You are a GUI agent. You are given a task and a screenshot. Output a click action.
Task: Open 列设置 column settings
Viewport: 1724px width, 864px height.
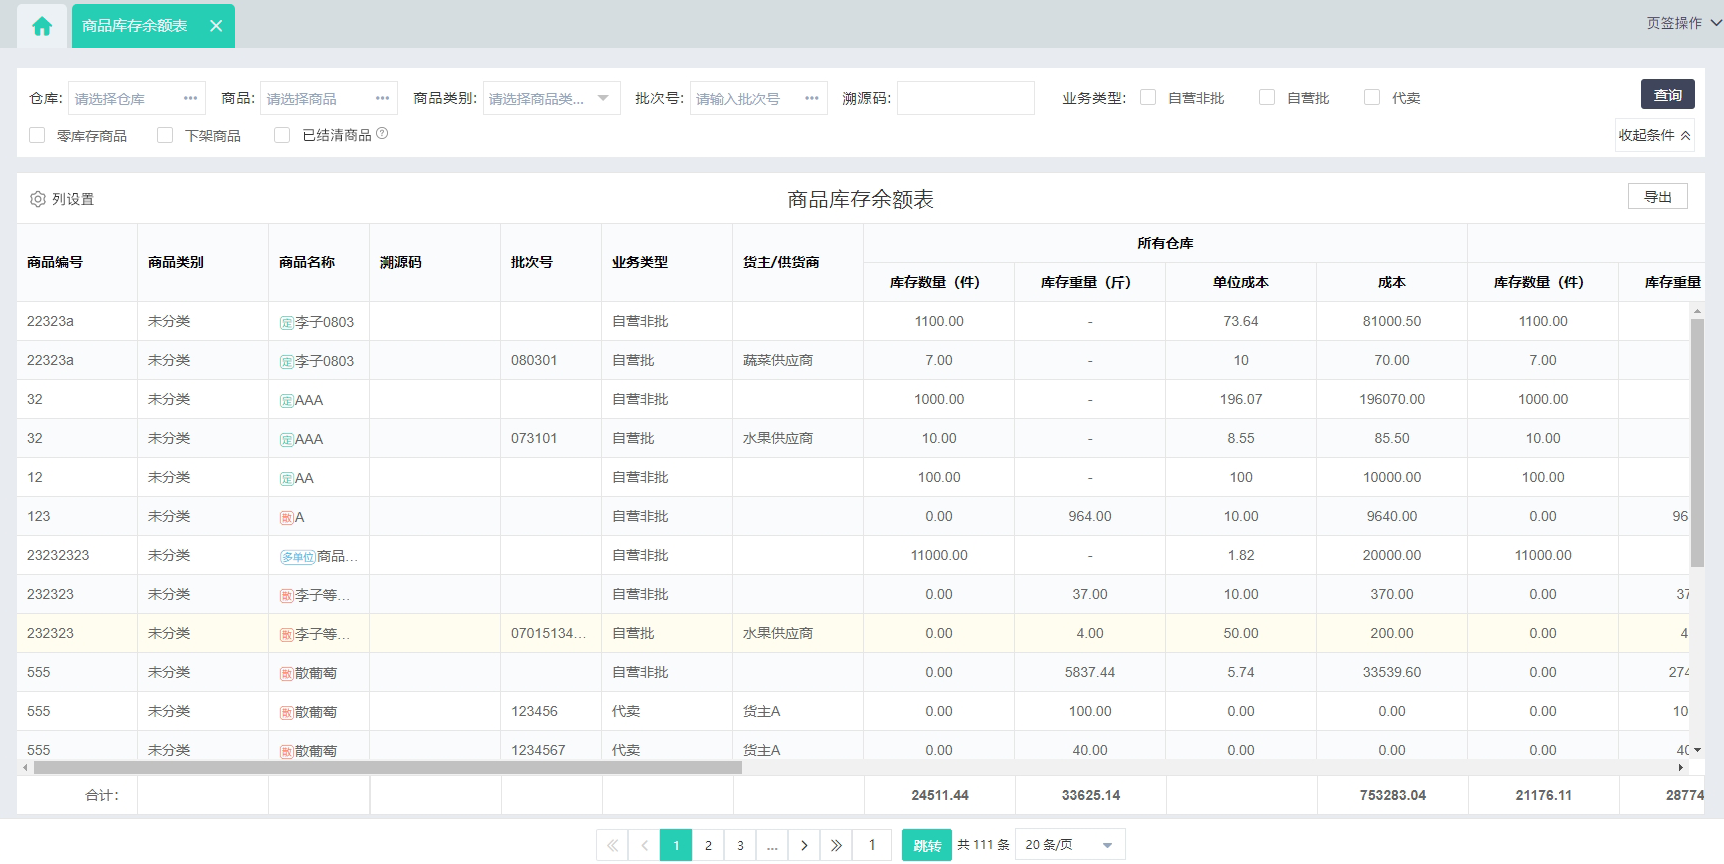pyautogui.click(x=62, y=199)
